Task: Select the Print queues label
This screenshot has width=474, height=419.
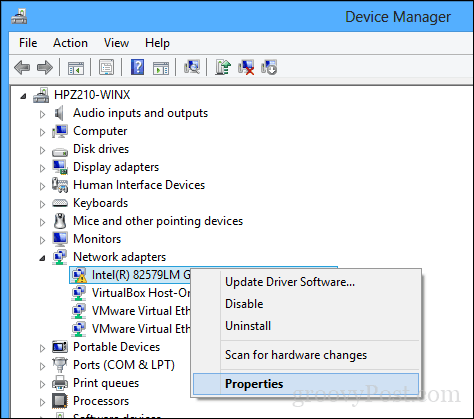Action: click(106, 383)
